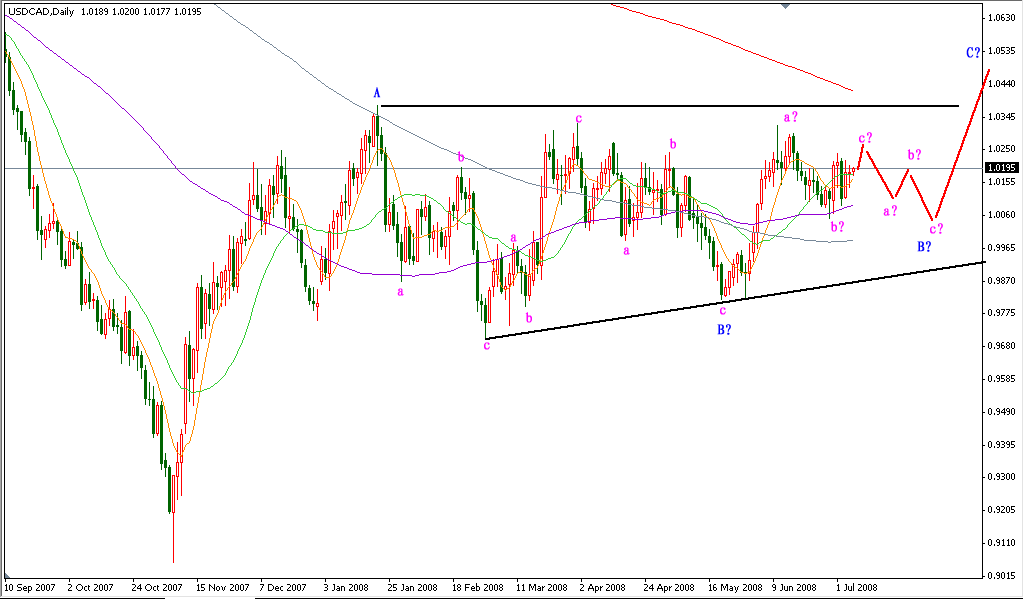Click the '3 Jan 2008' date label
Image resolution: width=1023 pixels, height=599 pixels.
pyautogui.click(x=346, y=587)
